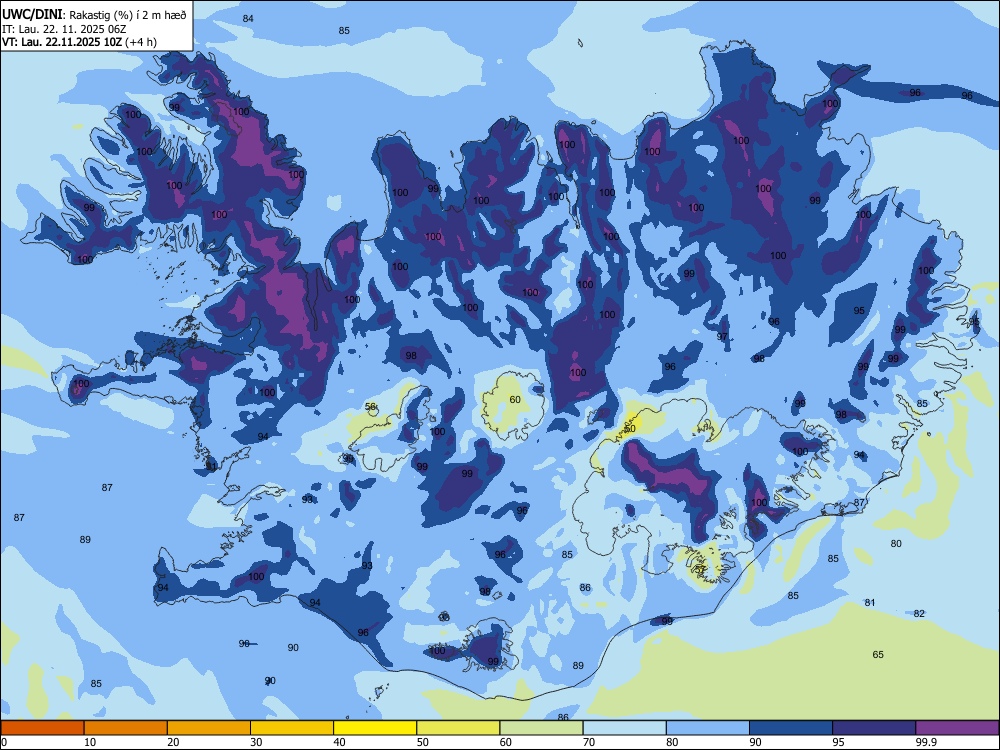
Task: Click the legend tick label '99.9'
Action: click(926, 742)
